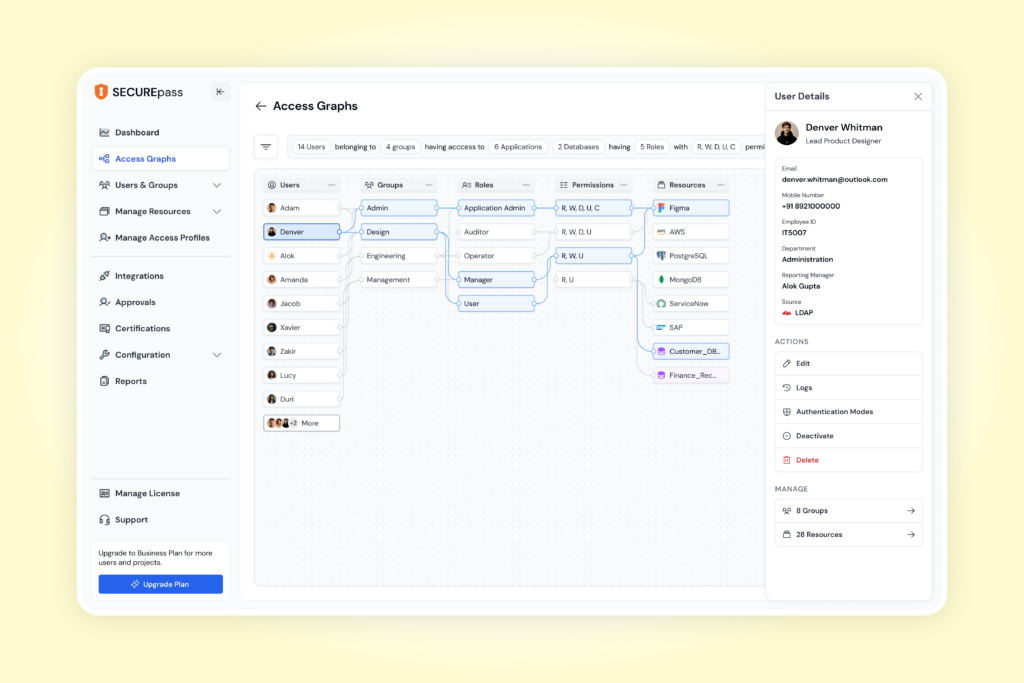Viewport: 1024px width, 683px height.
Task: Select the 6 Applications filter chip
Action: coord(518,147)
